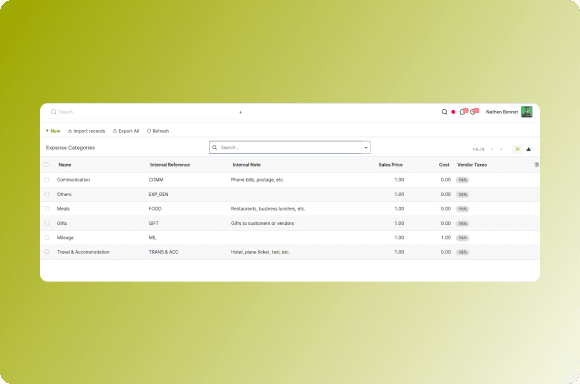Click 'Restaurants, business lunches, etc.' note
Screen dimensions: 580x384
tap(268, 209)
